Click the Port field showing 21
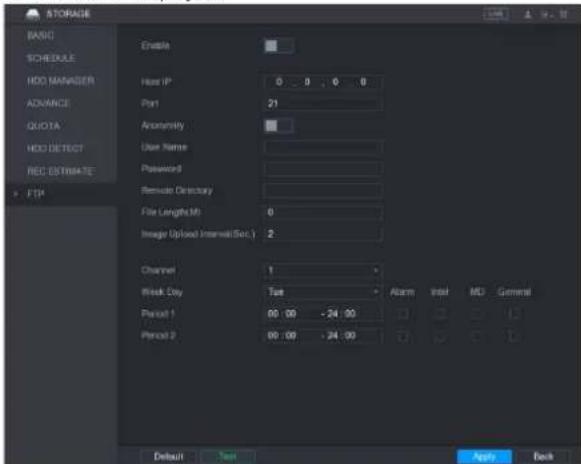581x464 pixels. (x=323, y=103)
